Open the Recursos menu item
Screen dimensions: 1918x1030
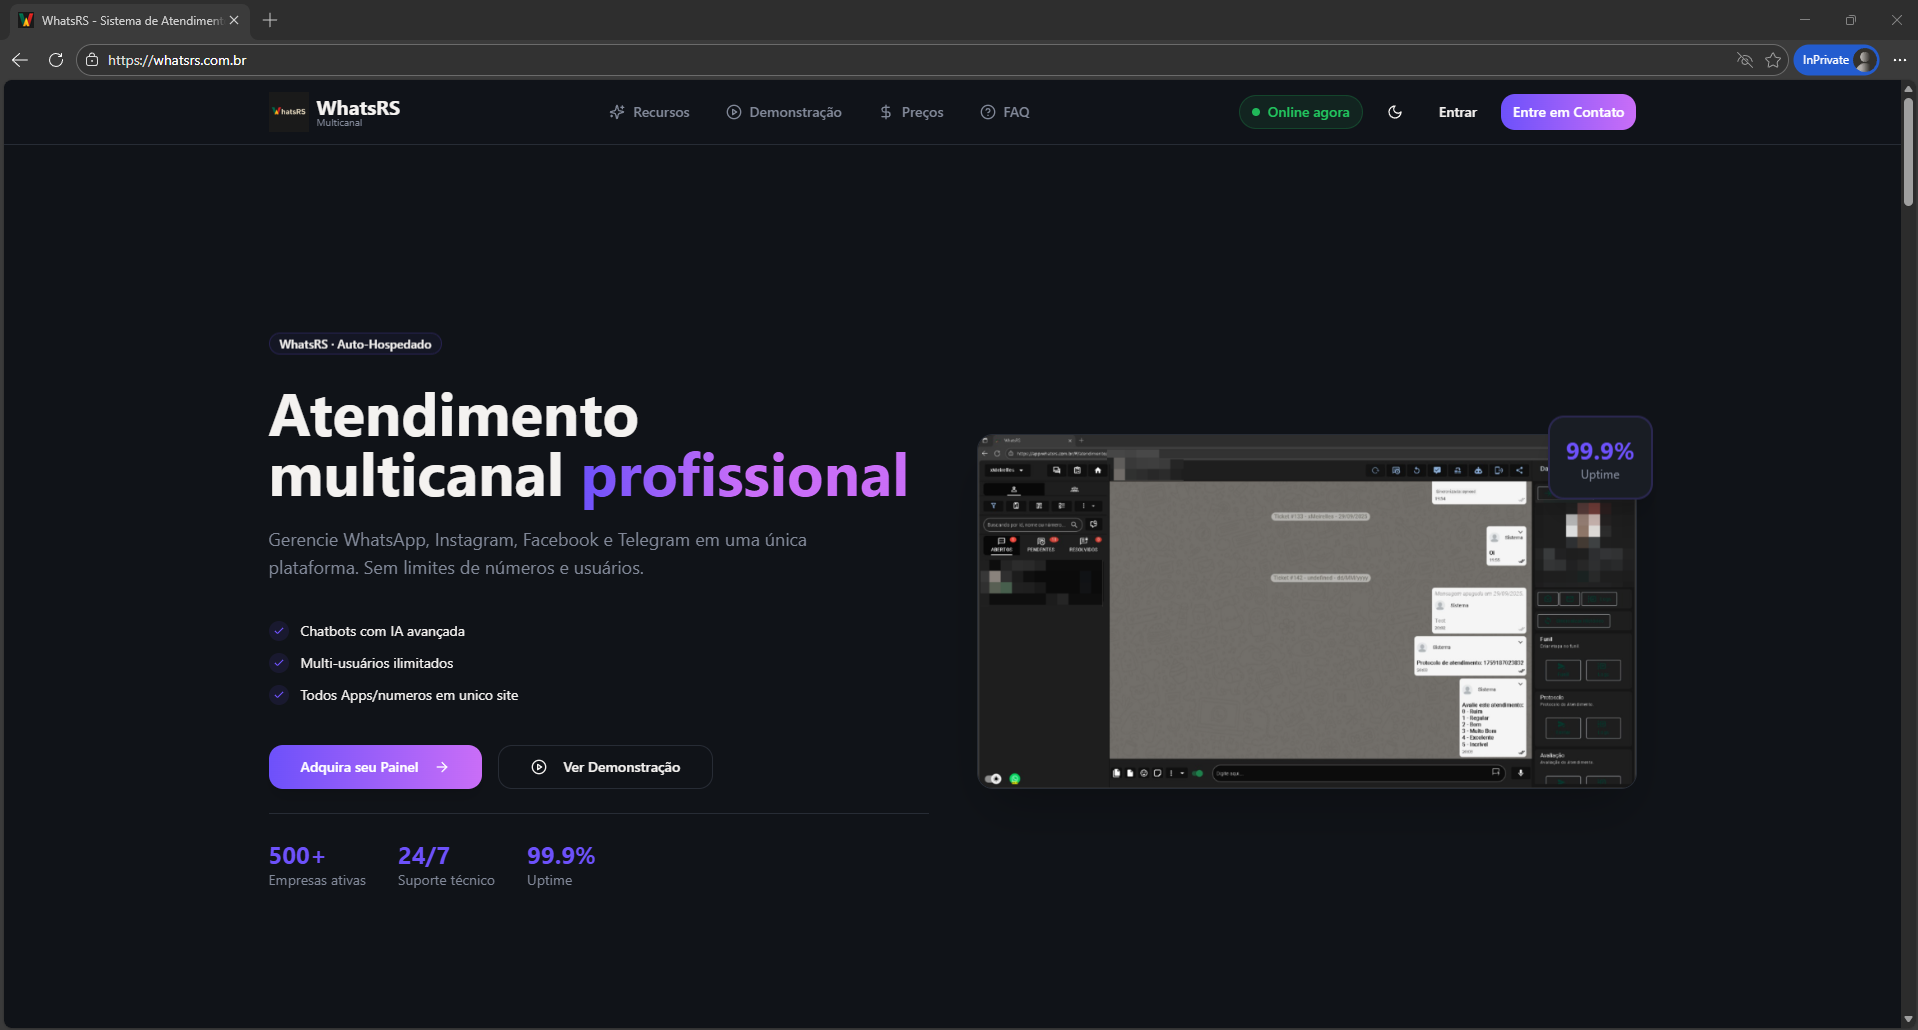pos(649,112)
